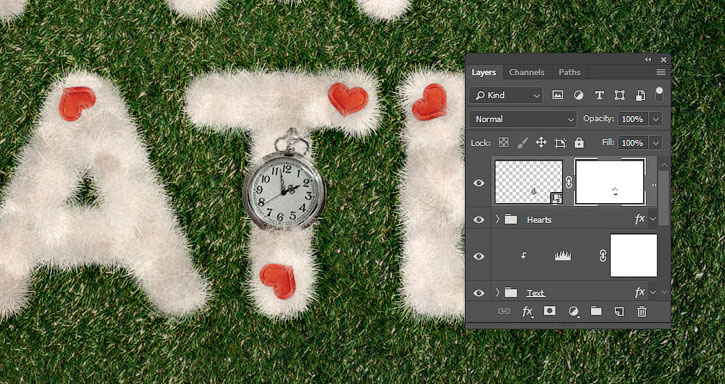Expand the Hearts group chevron
Screen dimensions: 725x384
pos(498,219)
